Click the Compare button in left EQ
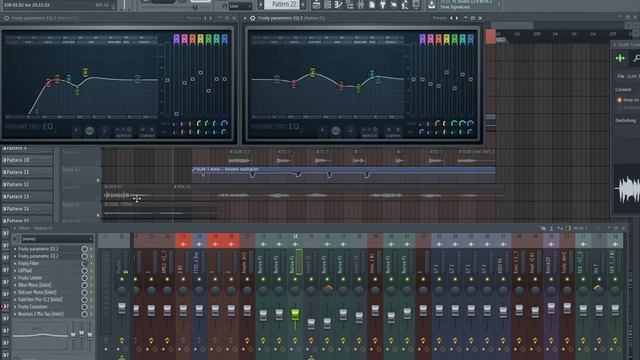The width and height of the screenshot is (640, 360). [x=147, y=132]
